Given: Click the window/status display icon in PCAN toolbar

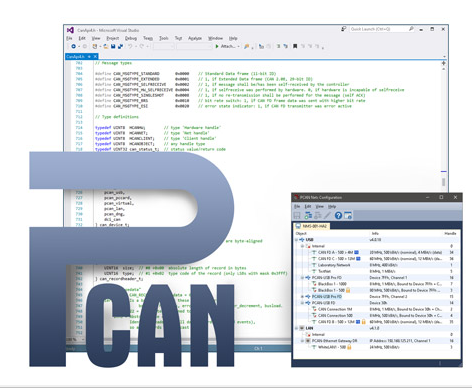Looking at the screenshot, I should pos(348,215).
